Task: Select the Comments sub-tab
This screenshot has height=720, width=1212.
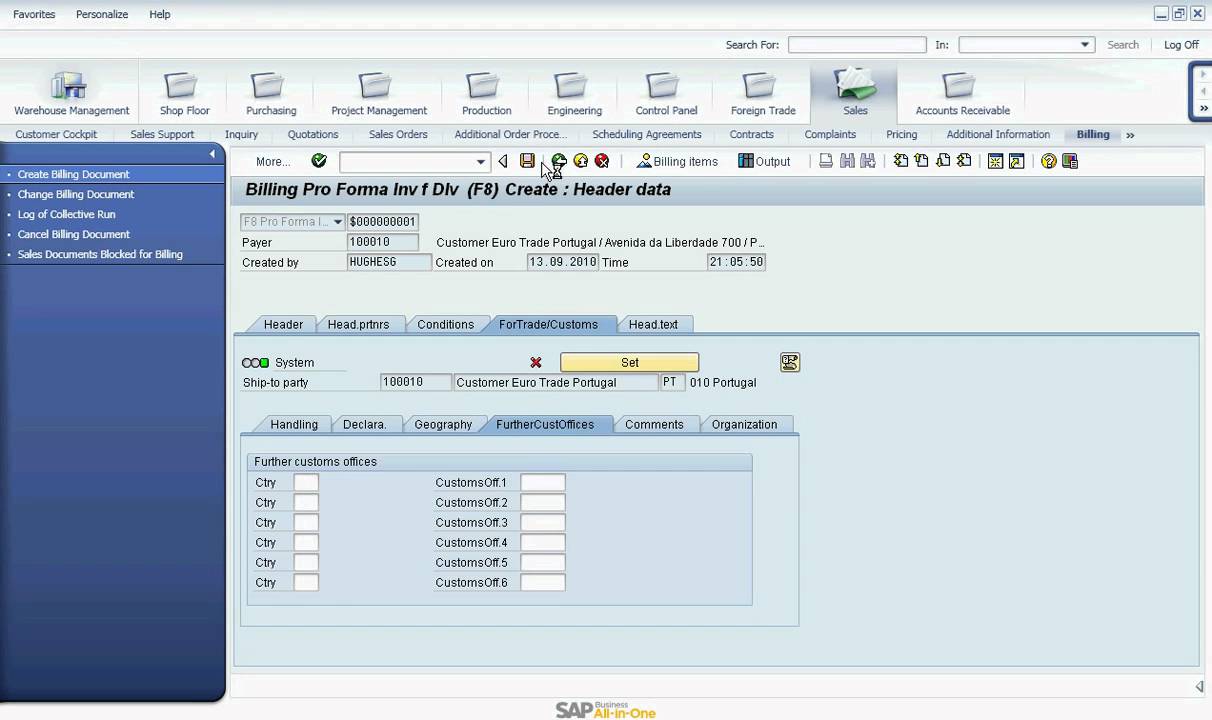Action: pyautogui.click(x=654, y=424)
